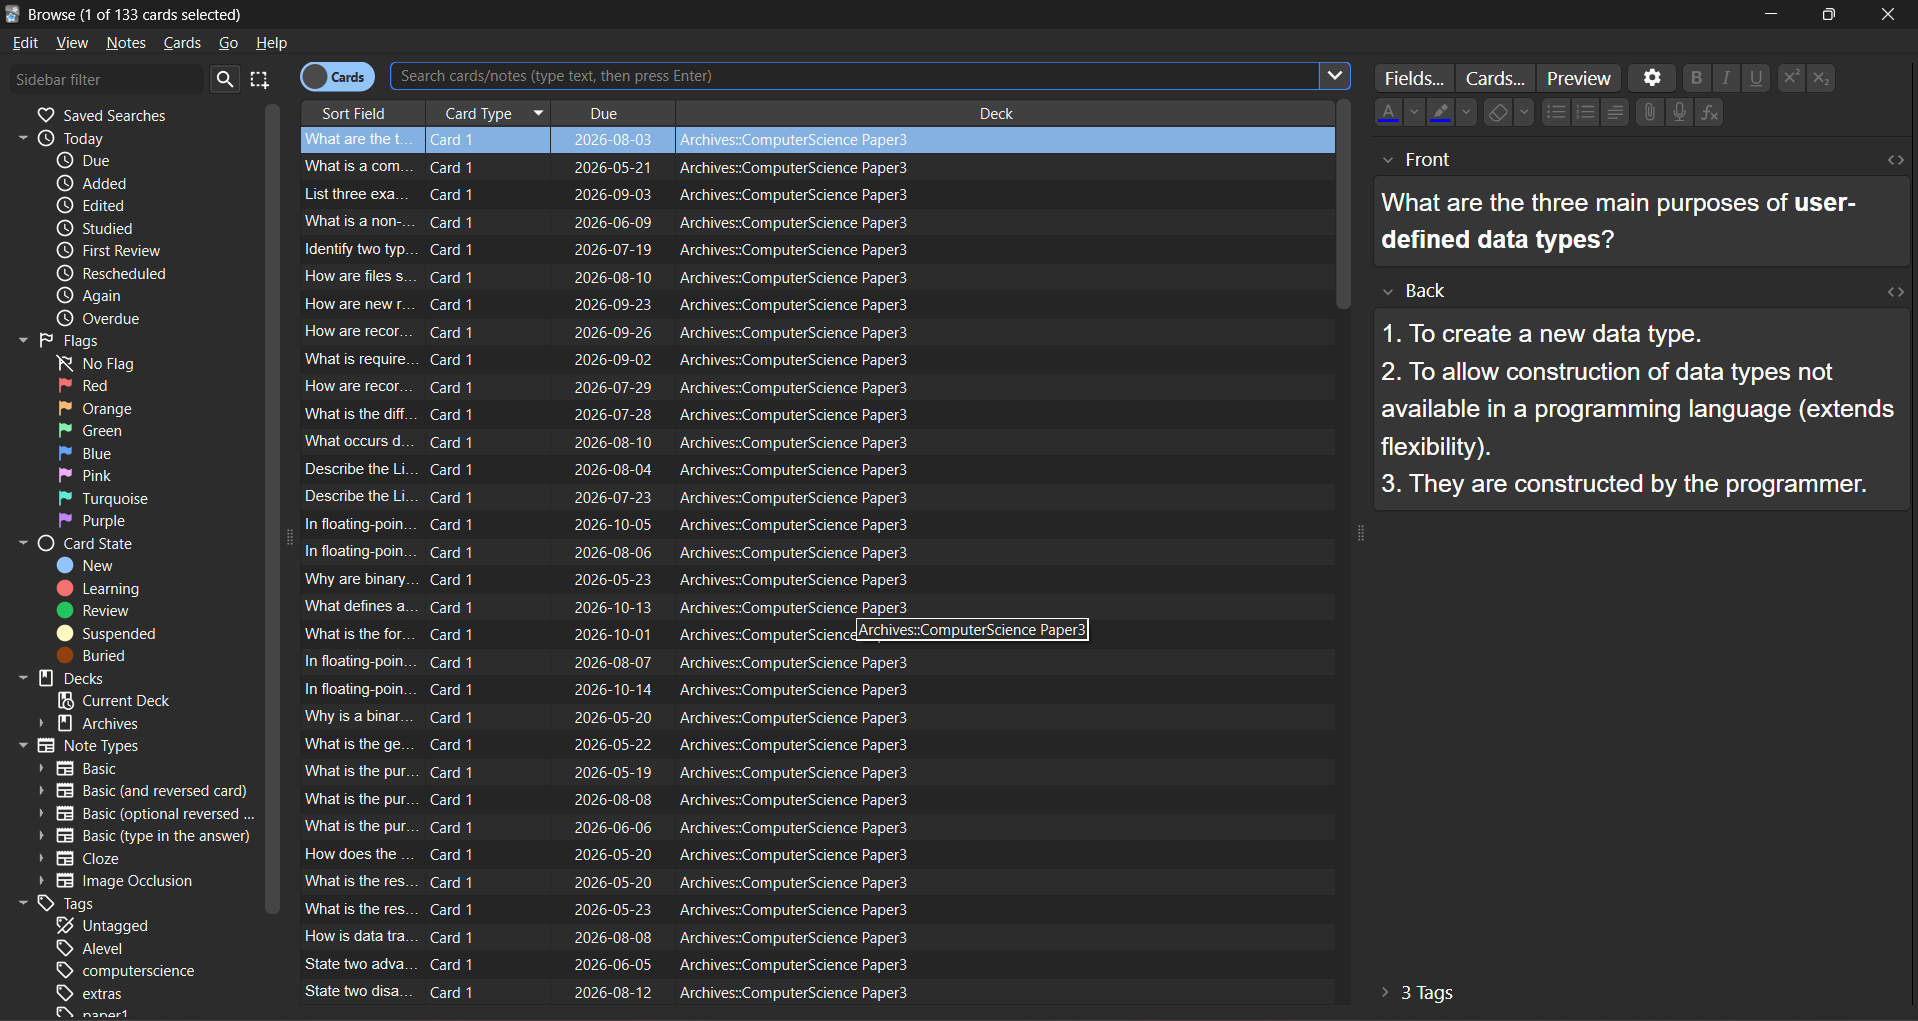Image resolution: width=1918 pixels, height=1021 pixels.
Task: Apply bold formatting to the field
Action: click(x=1696, y=78)
